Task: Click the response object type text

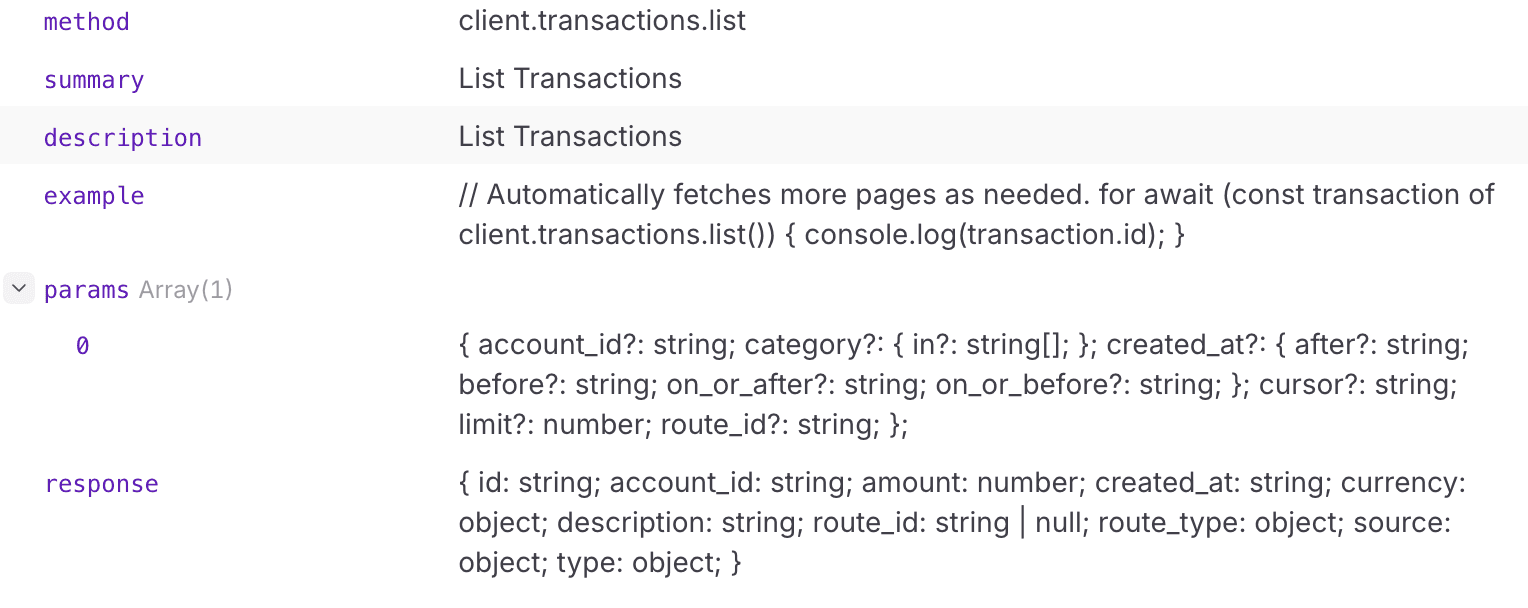Action: 962,523
